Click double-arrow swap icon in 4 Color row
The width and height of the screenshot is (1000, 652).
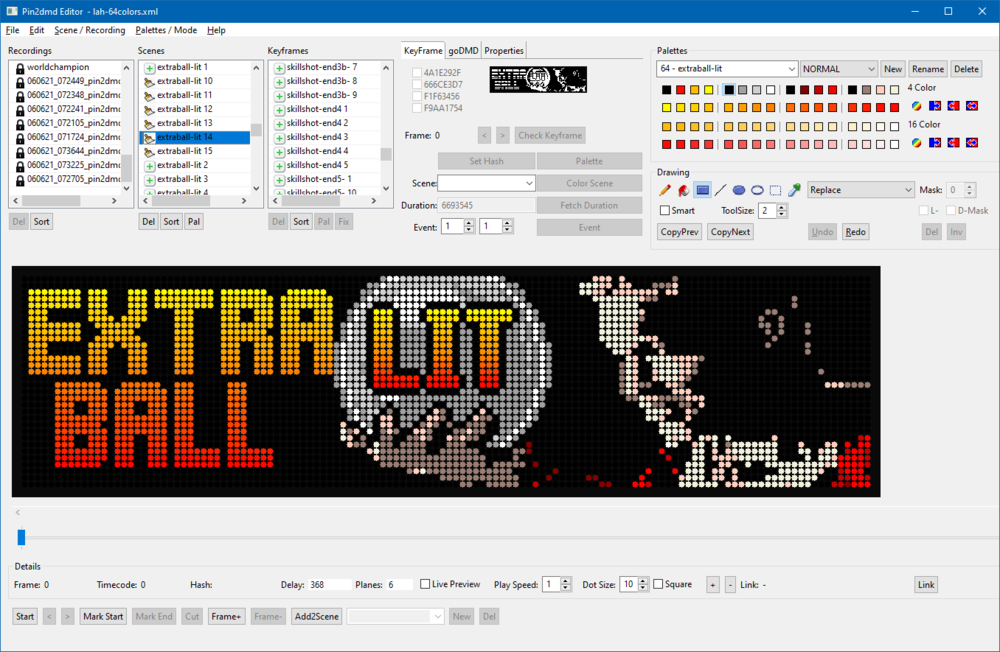tap(972, 106)
